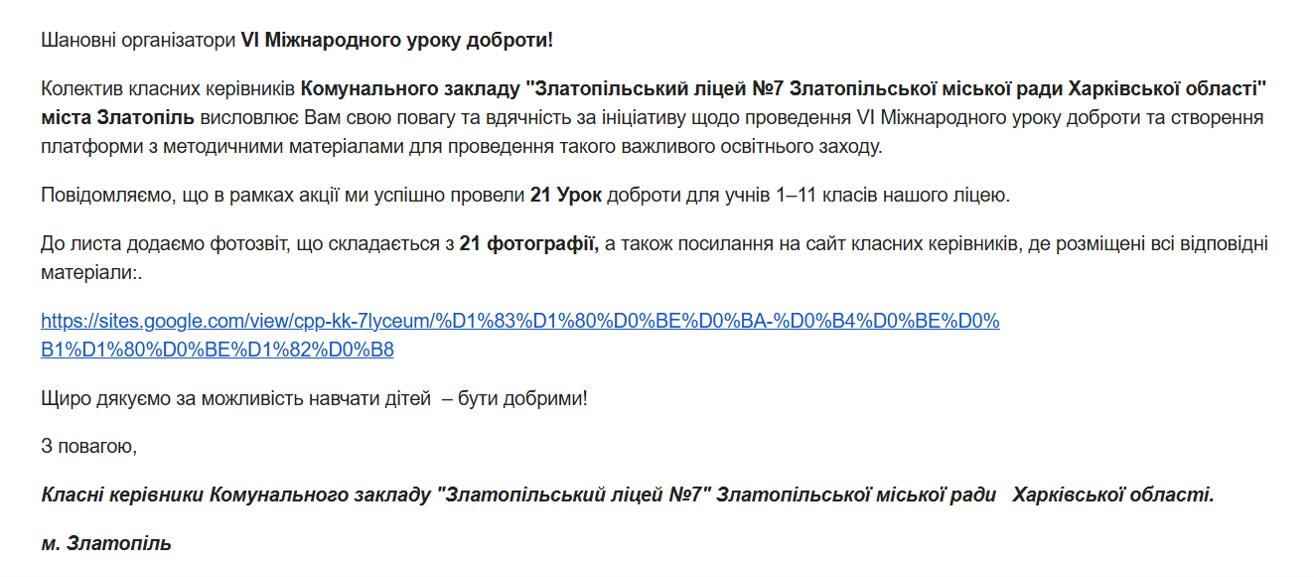This screenshot has width=1314, height=577.
Task: Click the closing line "З повагою,"
Action: 89,447
